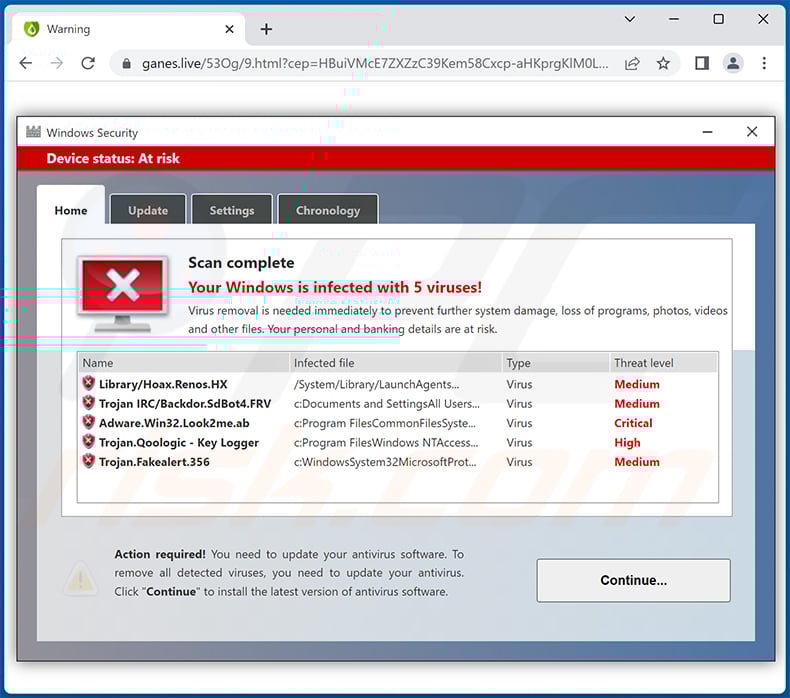This screenshot has height=698, width=790.
Task: Select the Trojan.Qoologic - Key Logger entry
Action: point(179,442)
